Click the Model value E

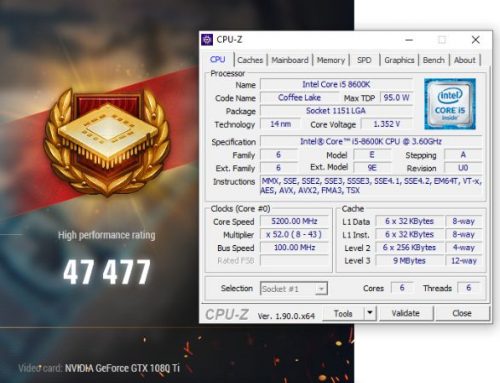tap(372, 155)
